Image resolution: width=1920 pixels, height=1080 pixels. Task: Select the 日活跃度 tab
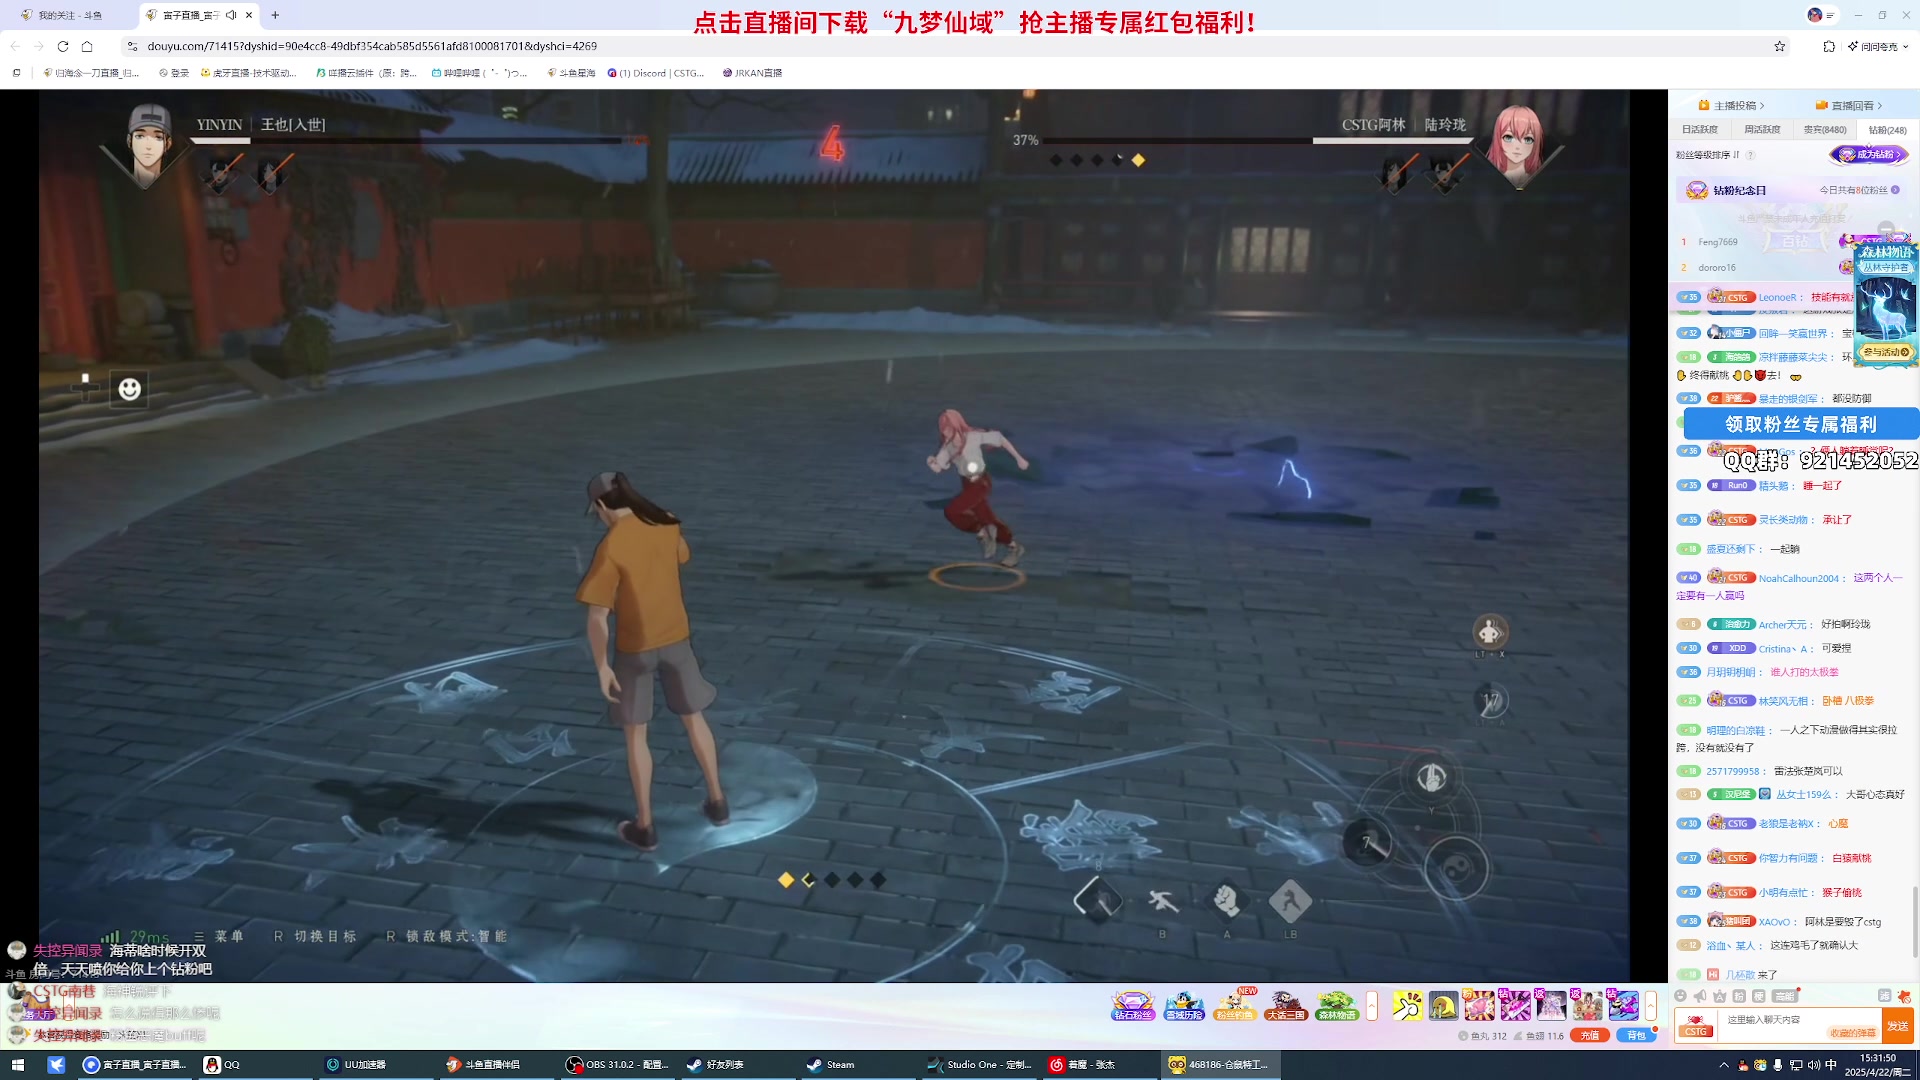pos(1699,130)
